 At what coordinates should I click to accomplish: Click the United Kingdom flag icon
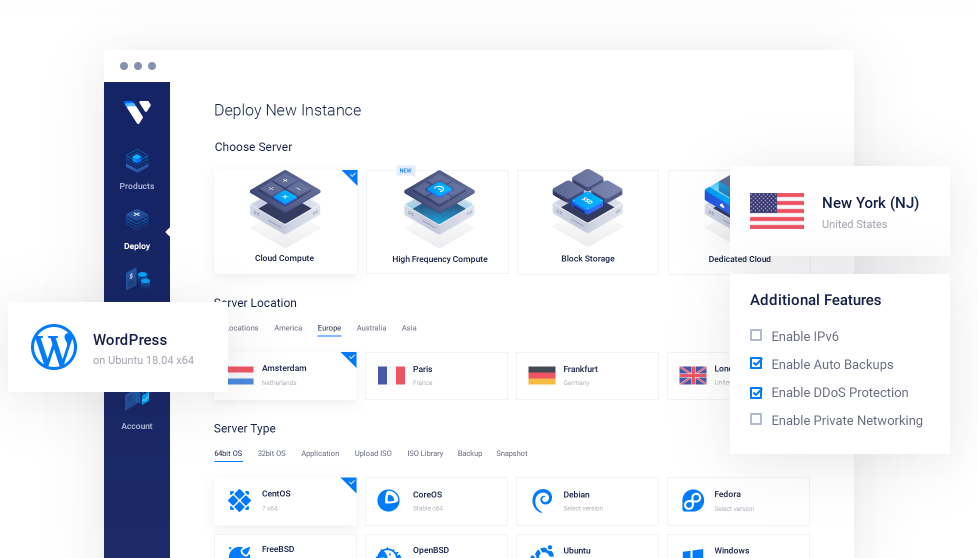pos(692,375)
